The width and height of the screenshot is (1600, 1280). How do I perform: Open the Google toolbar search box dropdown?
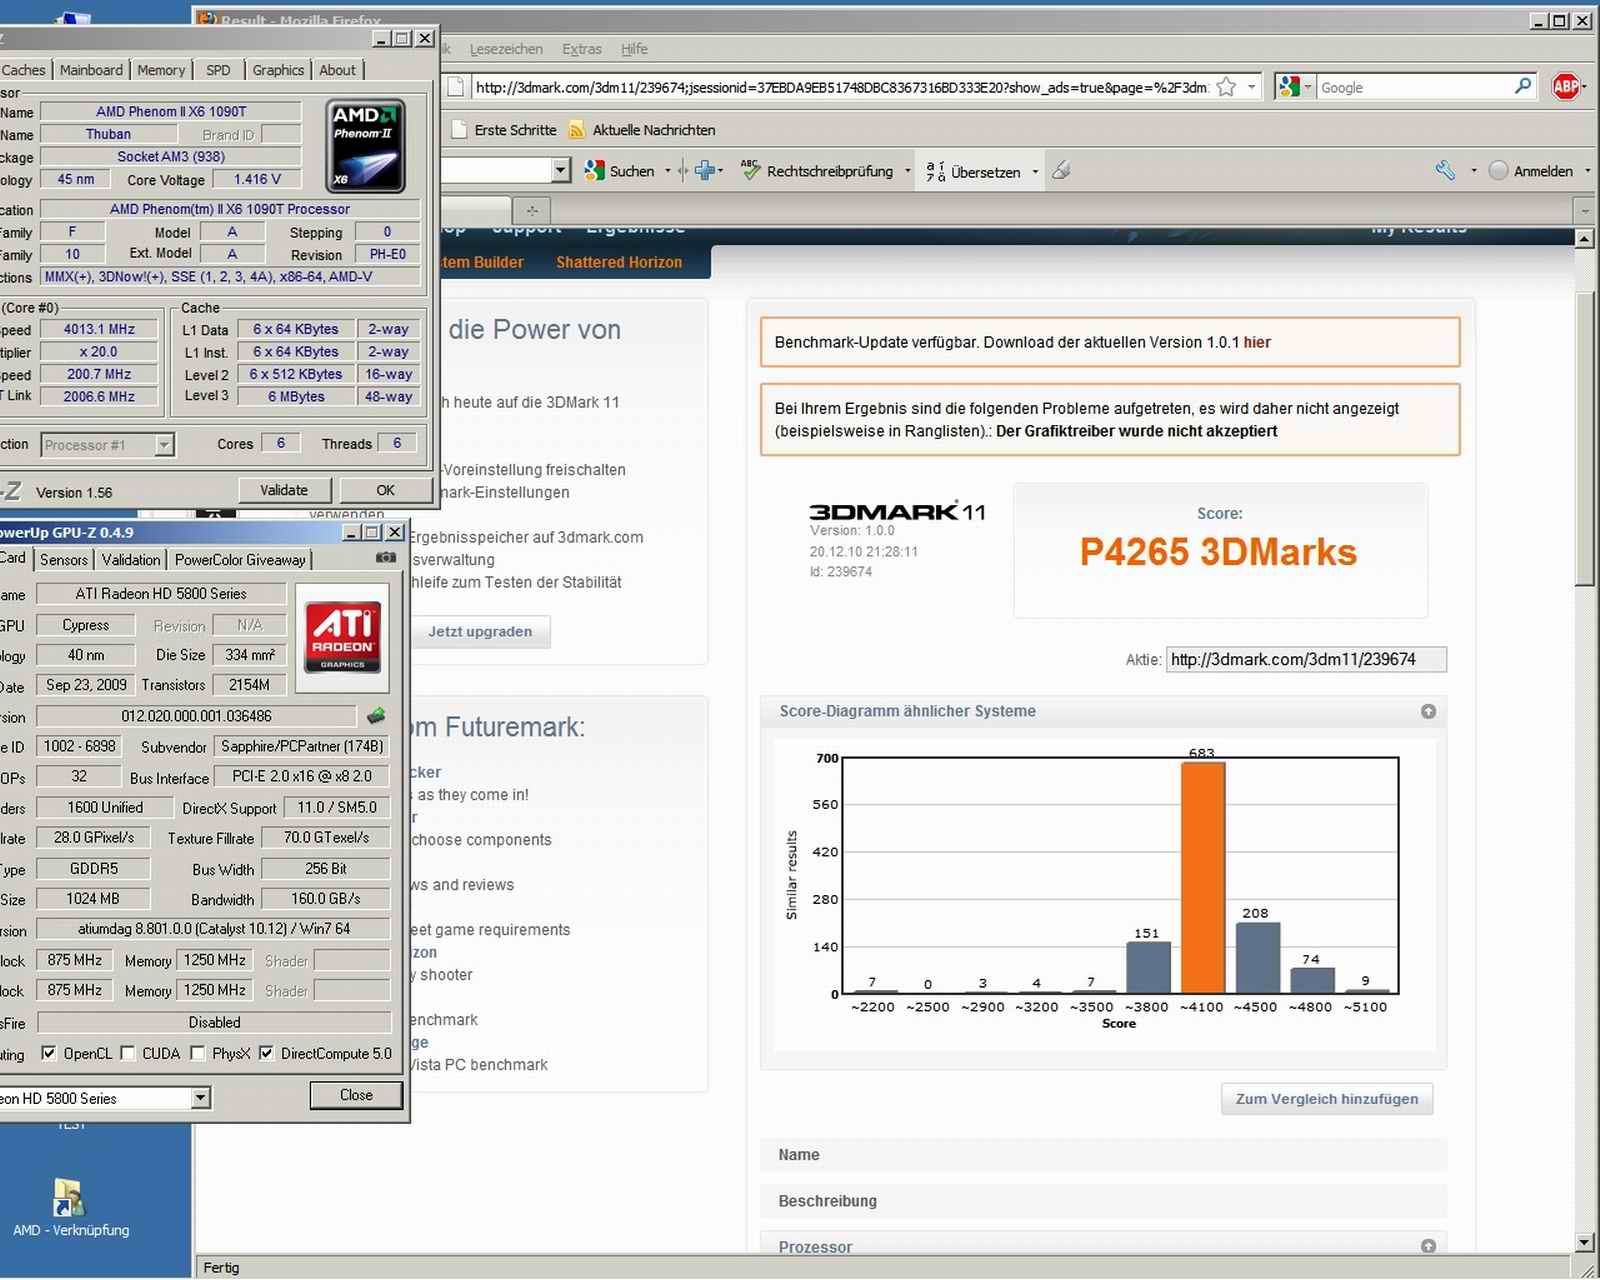pyautogui.click(x=561, y=170)
